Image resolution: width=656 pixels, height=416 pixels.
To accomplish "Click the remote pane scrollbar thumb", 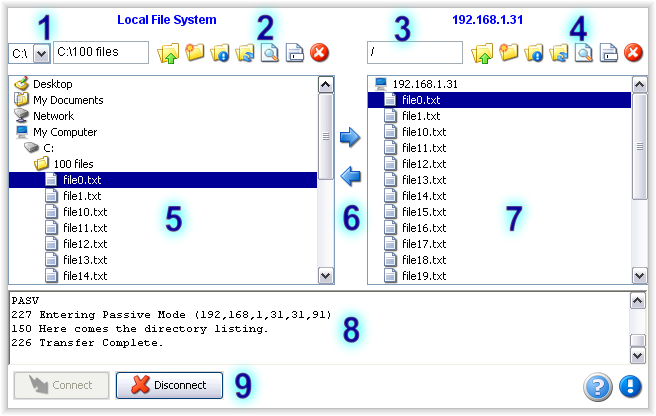I will coord(639,146).
